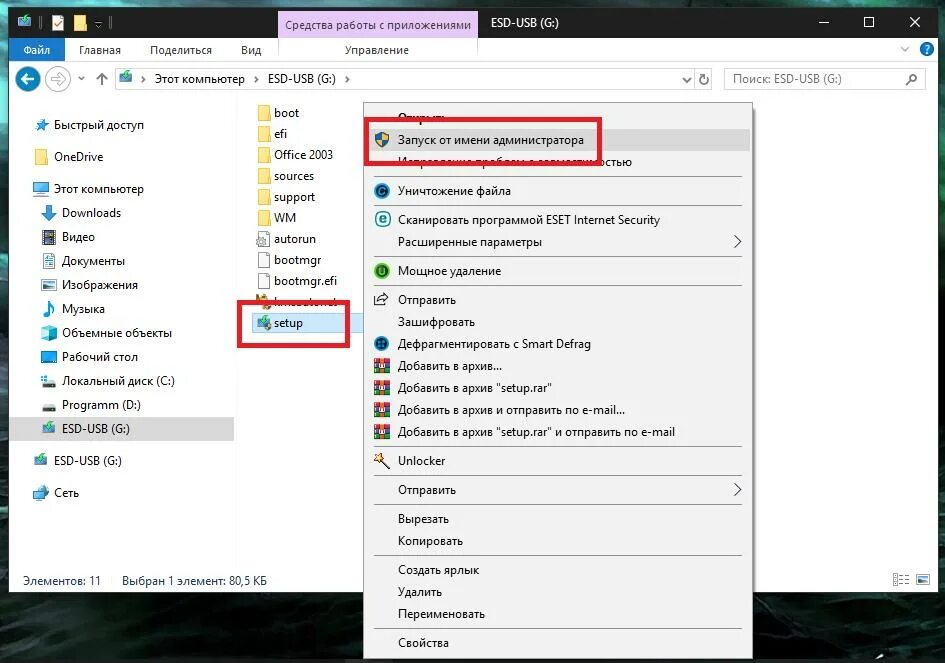Screen dimensions: 945x663
Task: Click the Properties quick access toolbar icon
Action: tap(58, 23)
